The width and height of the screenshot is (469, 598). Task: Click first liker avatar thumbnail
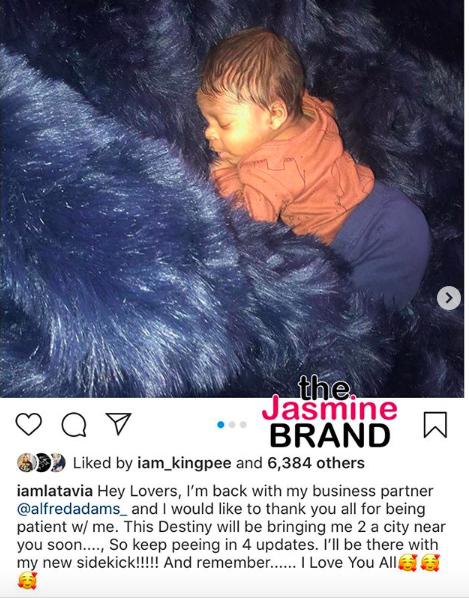coord(26,463)
